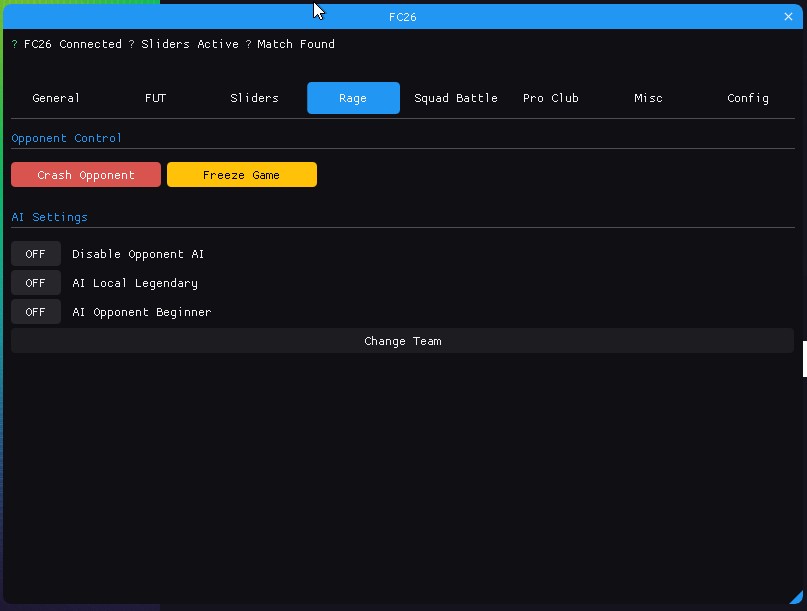Select the Sliders tab
This screenshot has width=807, height=611.
(254, 98)
